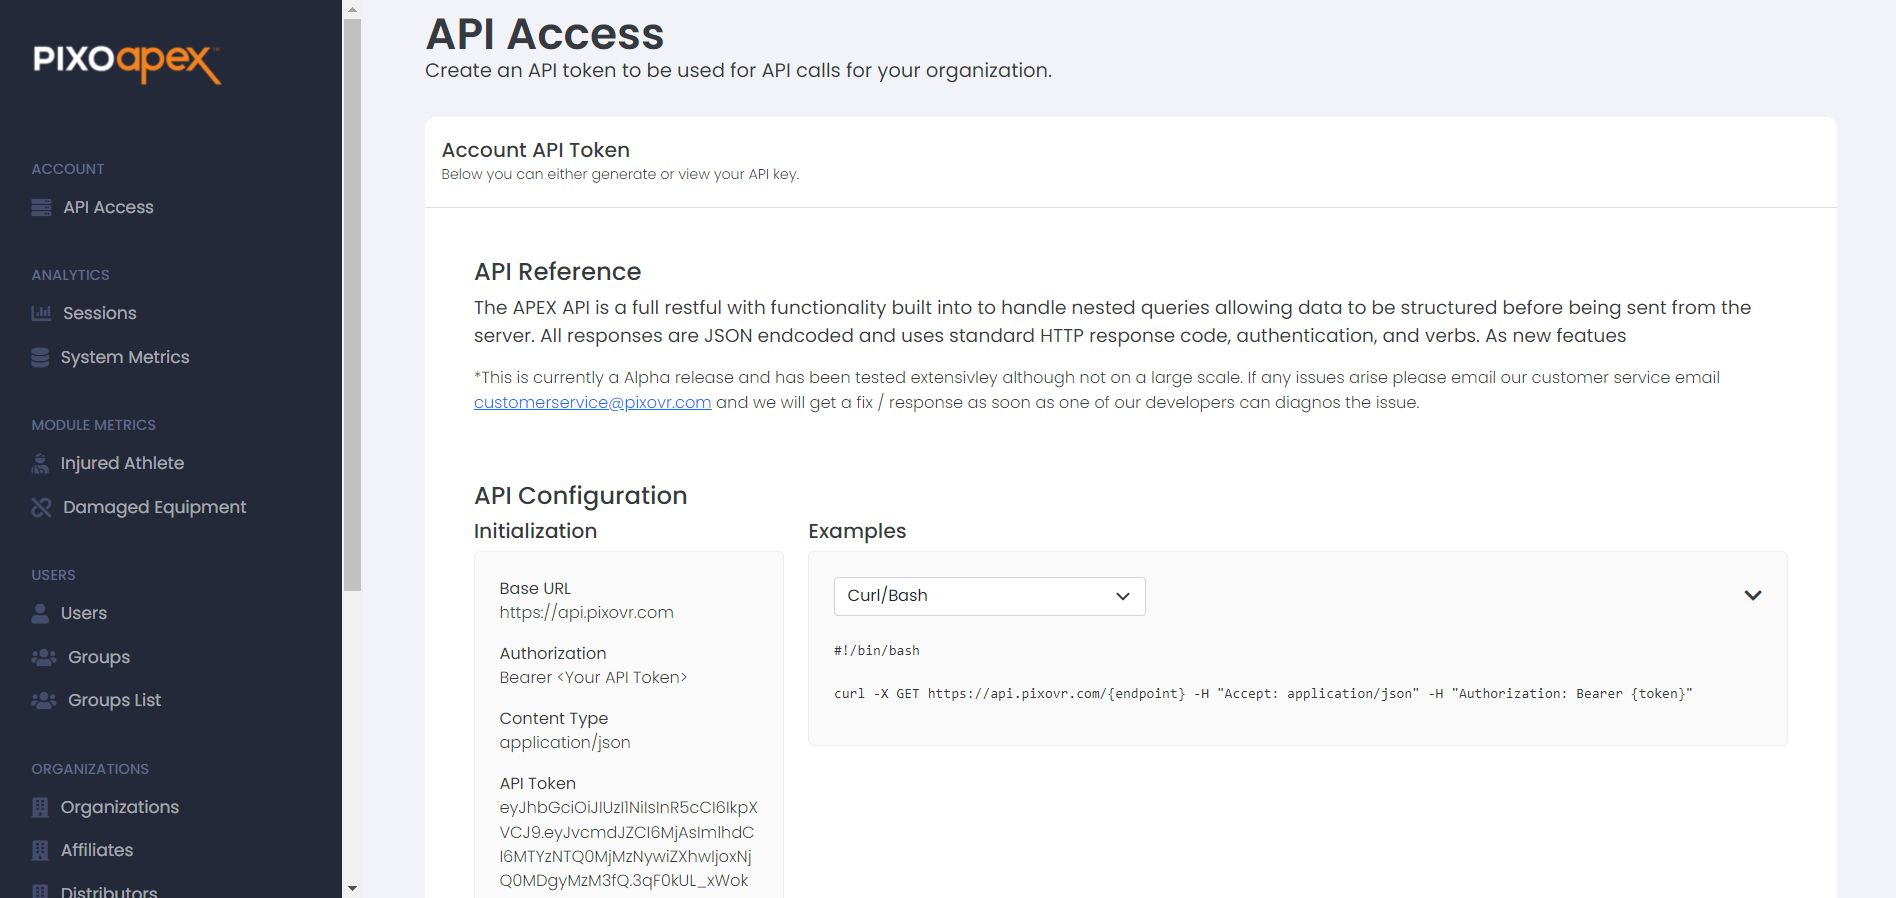This screenshot has width=1896, height=898.
Task: Click the API token text
Action: click(x=627, y=844)
